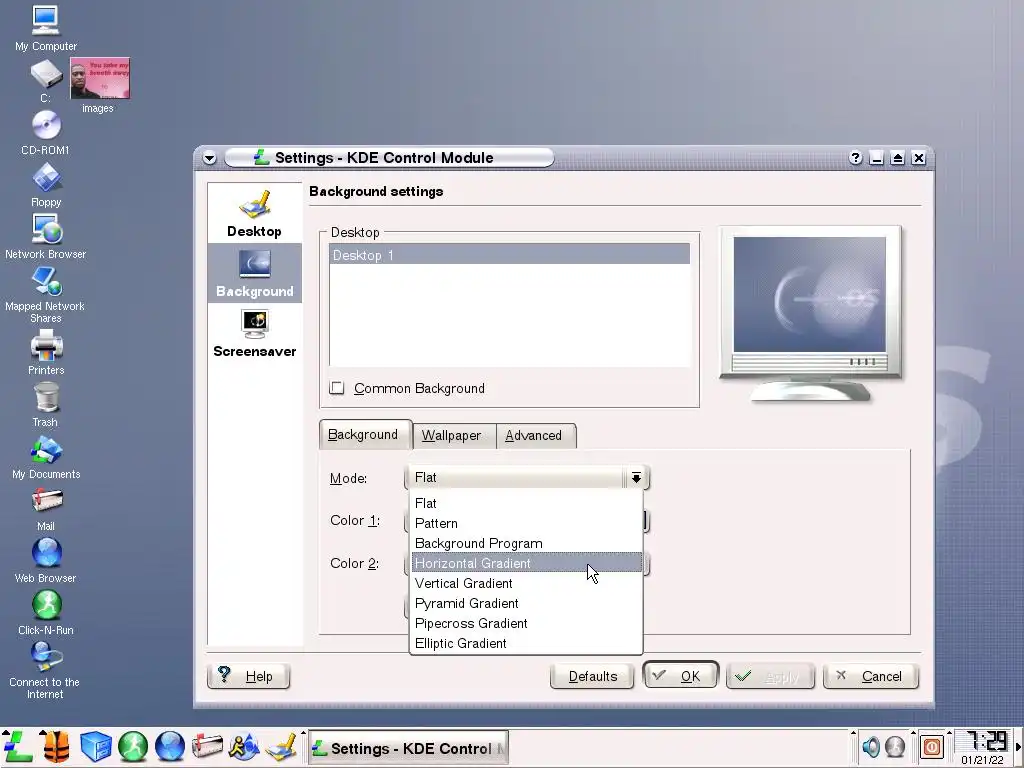
Task: Open the Web Browser desktop icon
Action: (x=46, y=561)
